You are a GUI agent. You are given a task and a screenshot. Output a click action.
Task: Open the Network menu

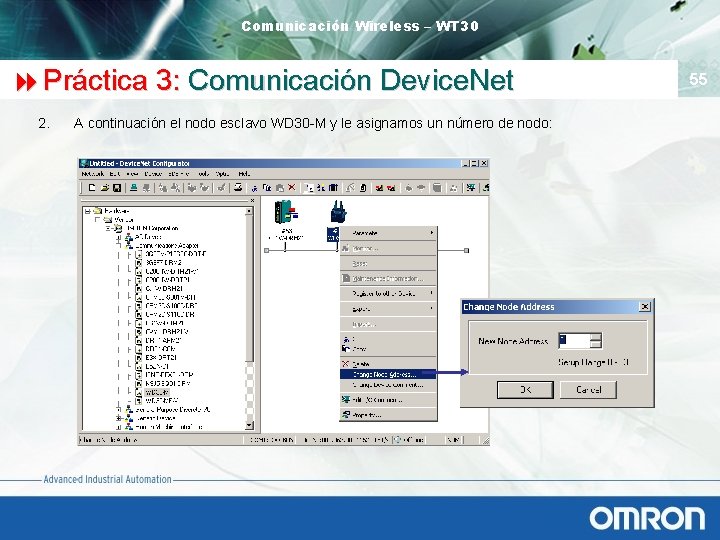93,174
